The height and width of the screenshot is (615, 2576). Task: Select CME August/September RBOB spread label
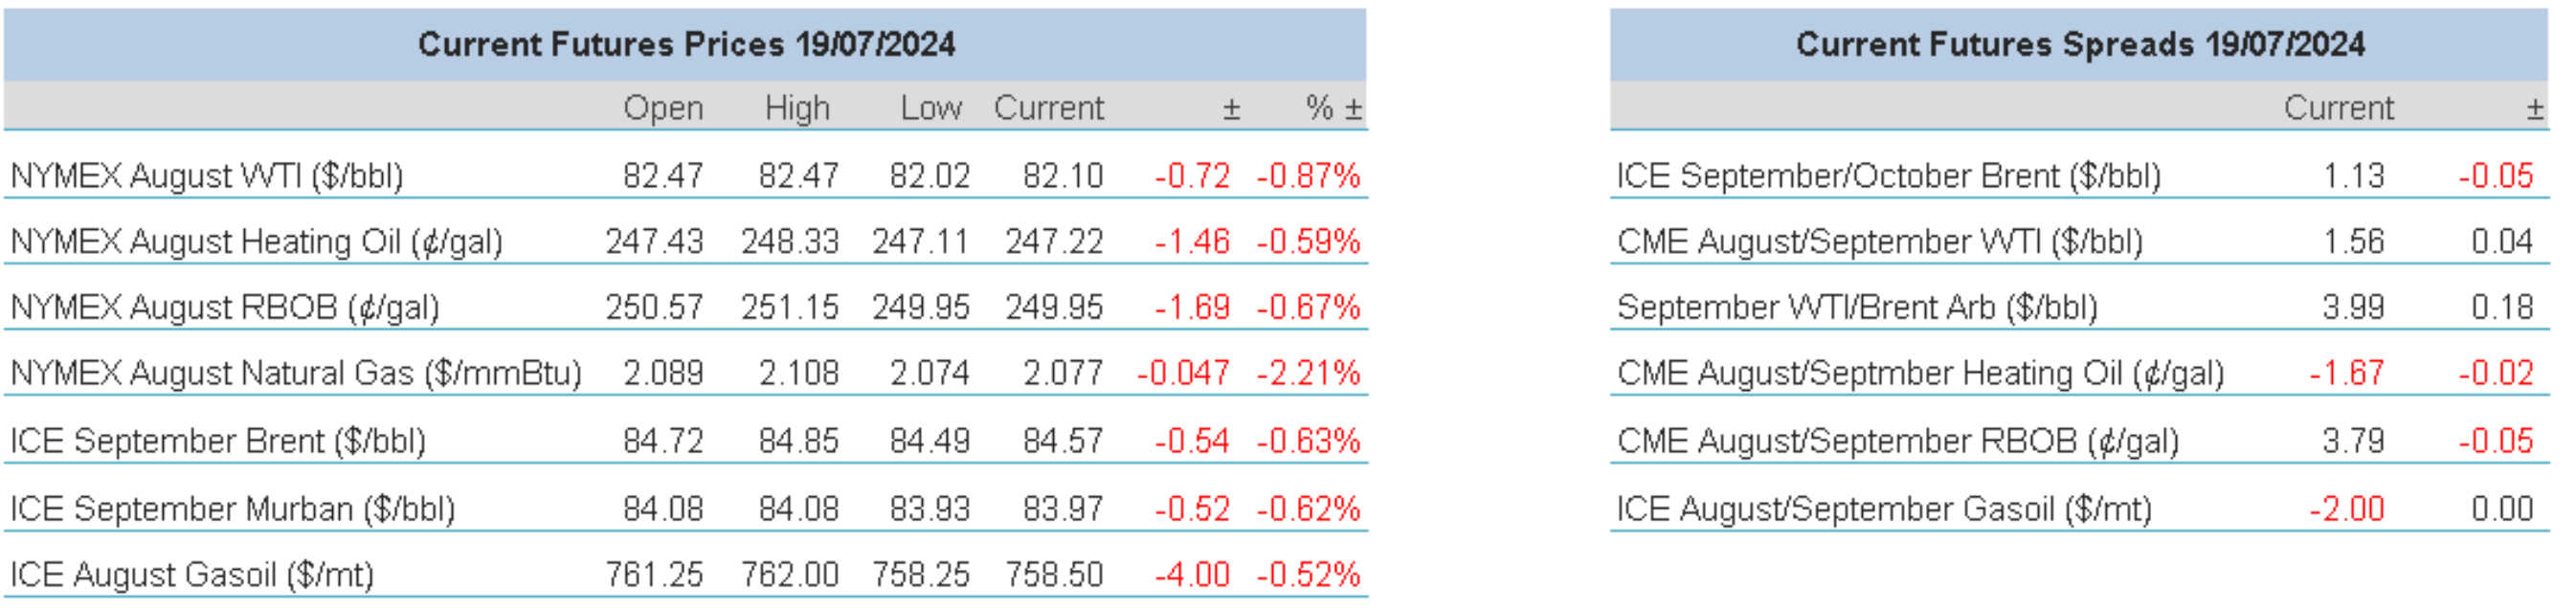tap(1897, 441)
